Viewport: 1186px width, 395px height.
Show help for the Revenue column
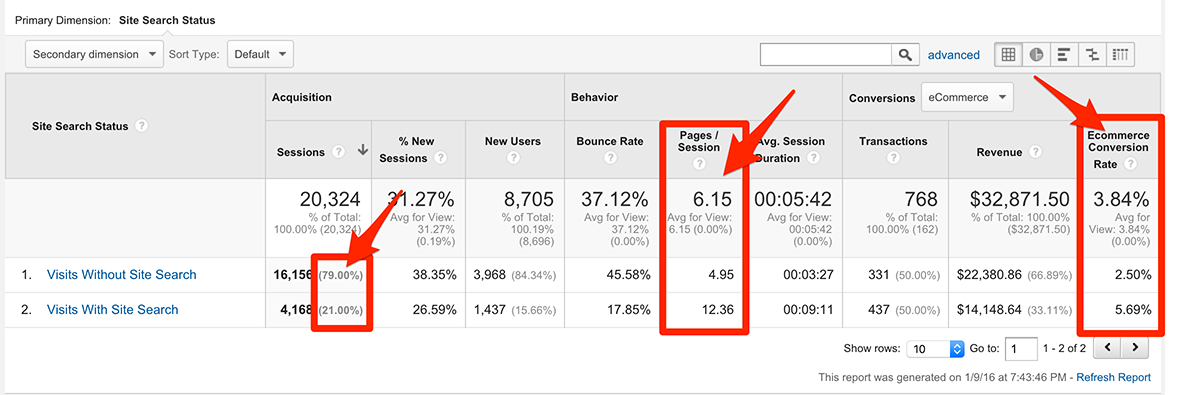point(1035,152)
